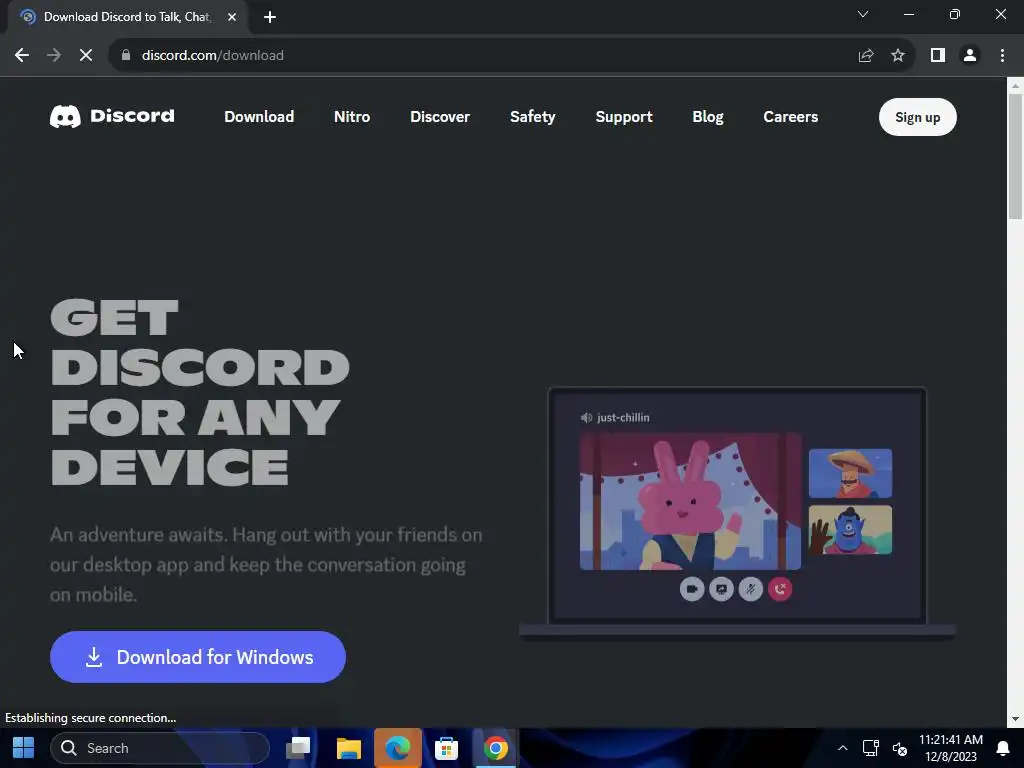View site security lock info
The height and width of the screenshot is (768, 1024).
126,56
